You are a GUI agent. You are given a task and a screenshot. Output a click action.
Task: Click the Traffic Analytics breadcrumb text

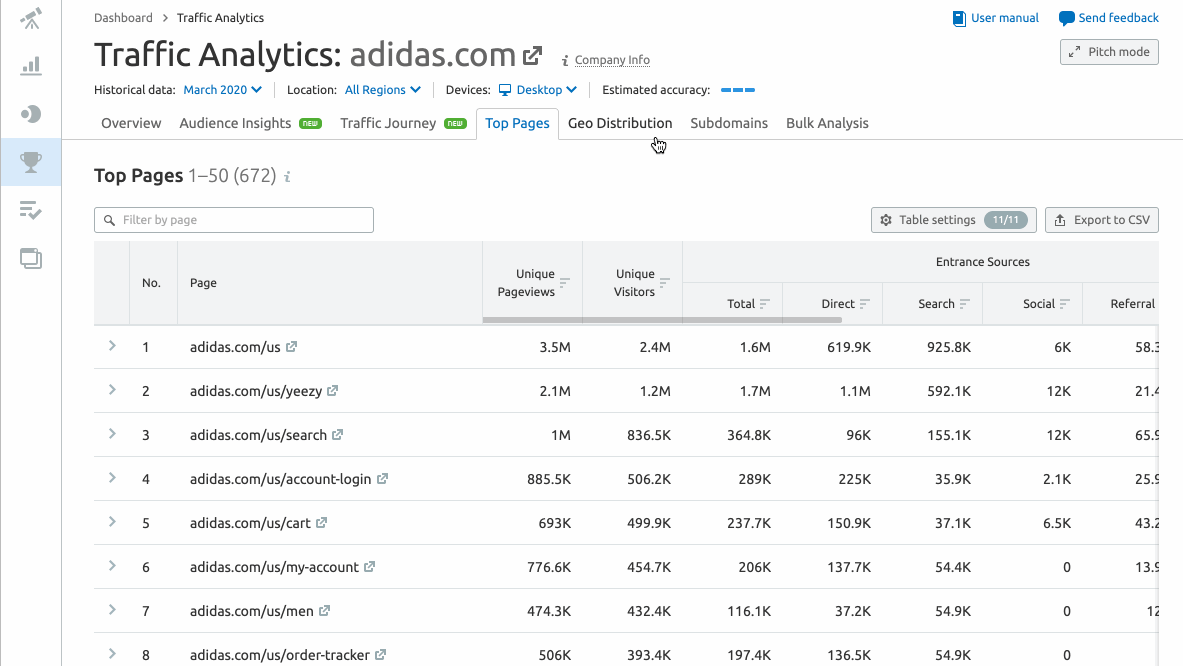(x=220, y=18)
